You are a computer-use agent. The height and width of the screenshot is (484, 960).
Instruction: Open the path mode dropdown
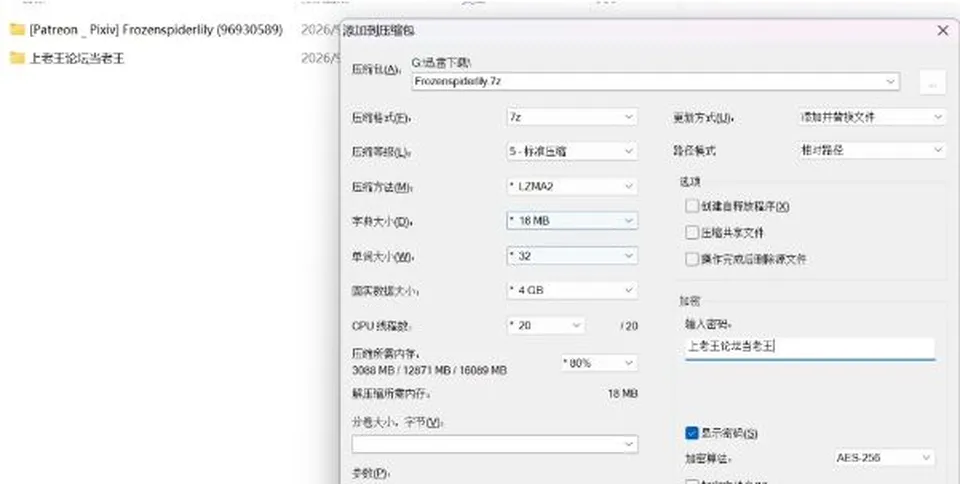coord(872,150)
